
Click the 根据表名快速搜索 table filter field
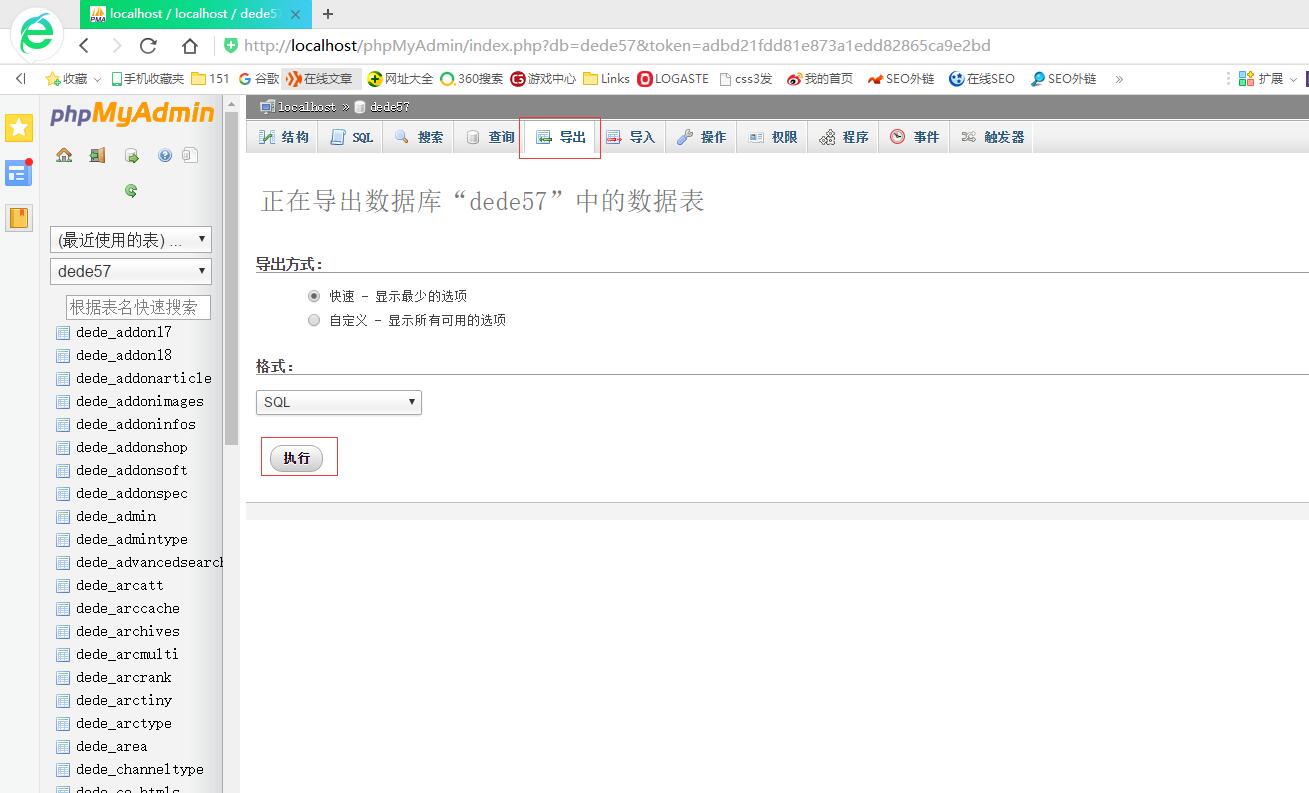[138, 307]
